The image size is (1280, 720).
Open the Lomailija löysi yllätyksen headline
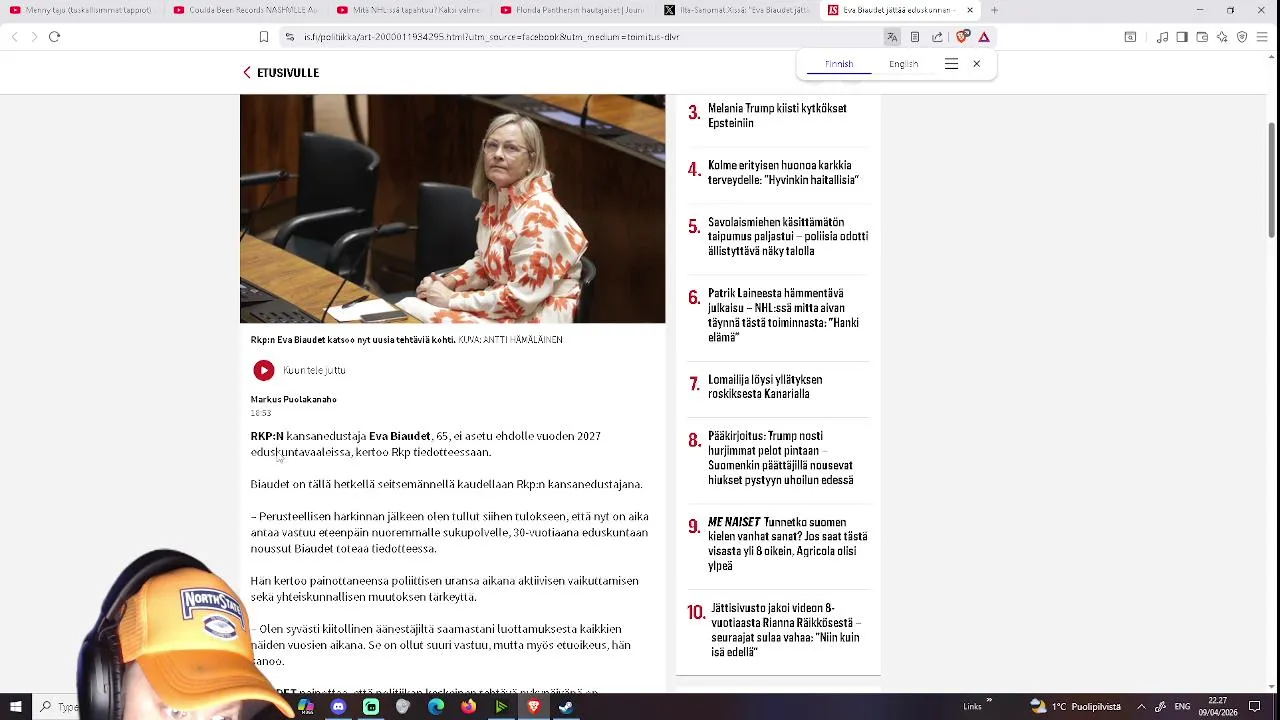tap(765, 387)
